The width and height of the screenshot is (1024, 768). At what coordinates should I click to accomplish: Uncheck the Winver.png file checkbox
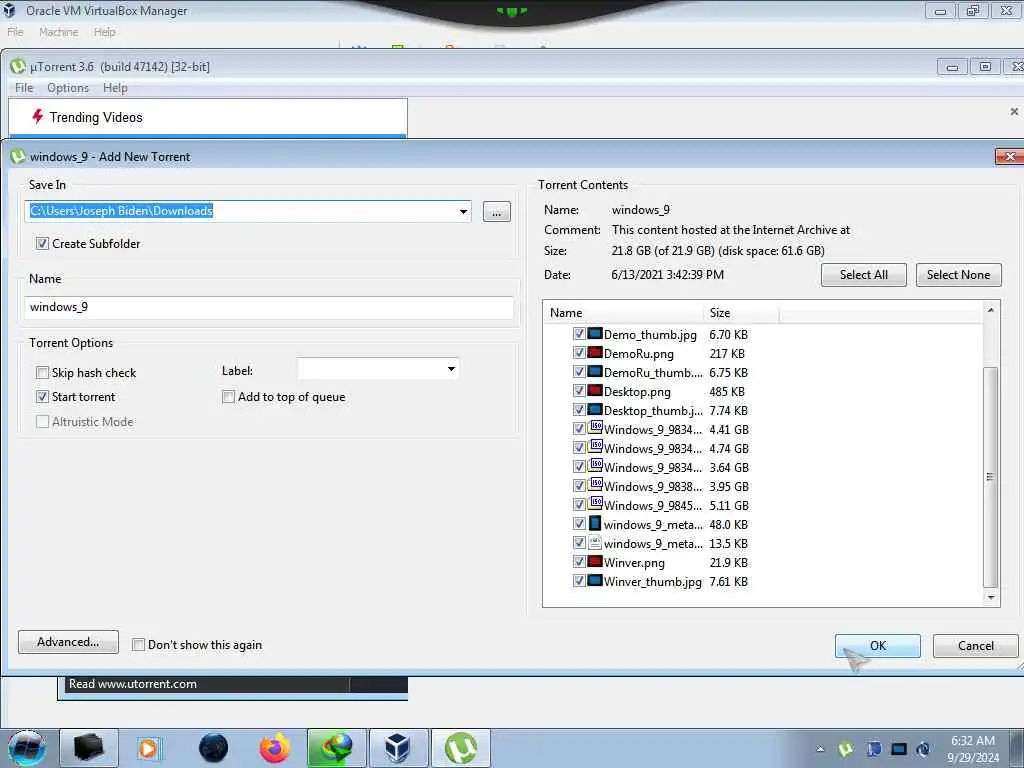579,562
